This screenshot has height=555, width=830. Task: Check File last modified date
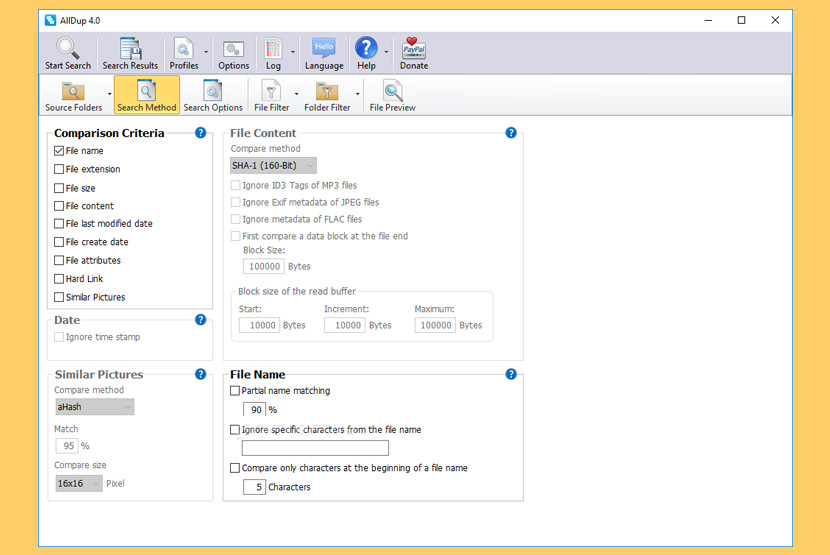[x=59, y=224]
